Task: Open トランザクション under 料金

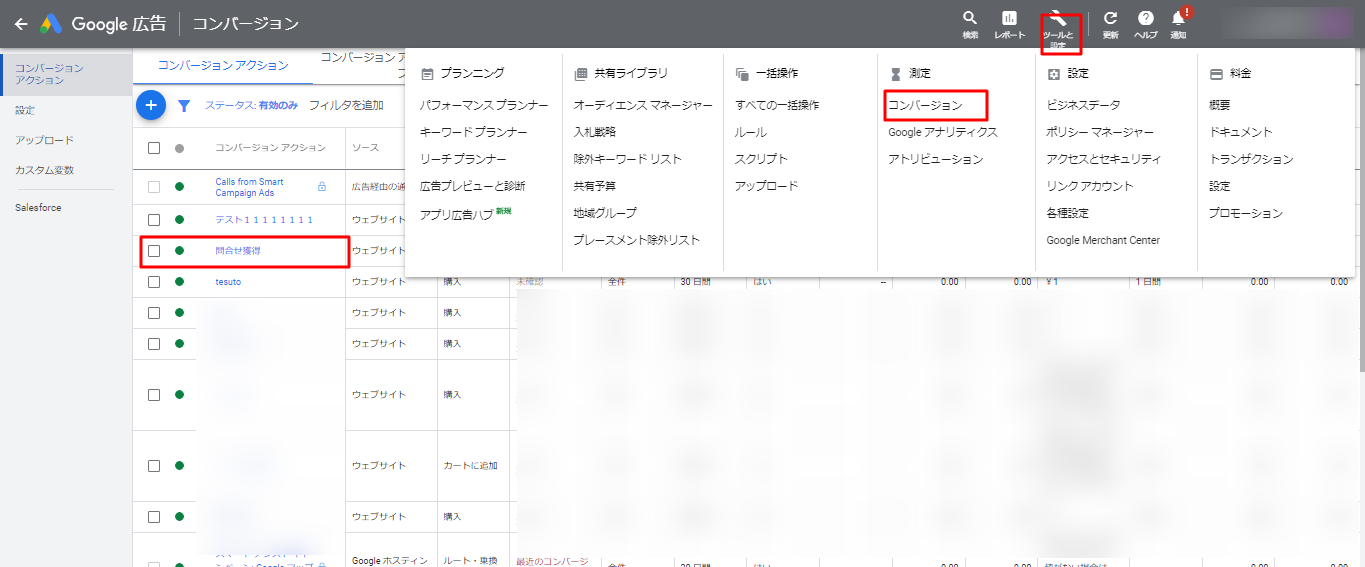Action: 1251,159
